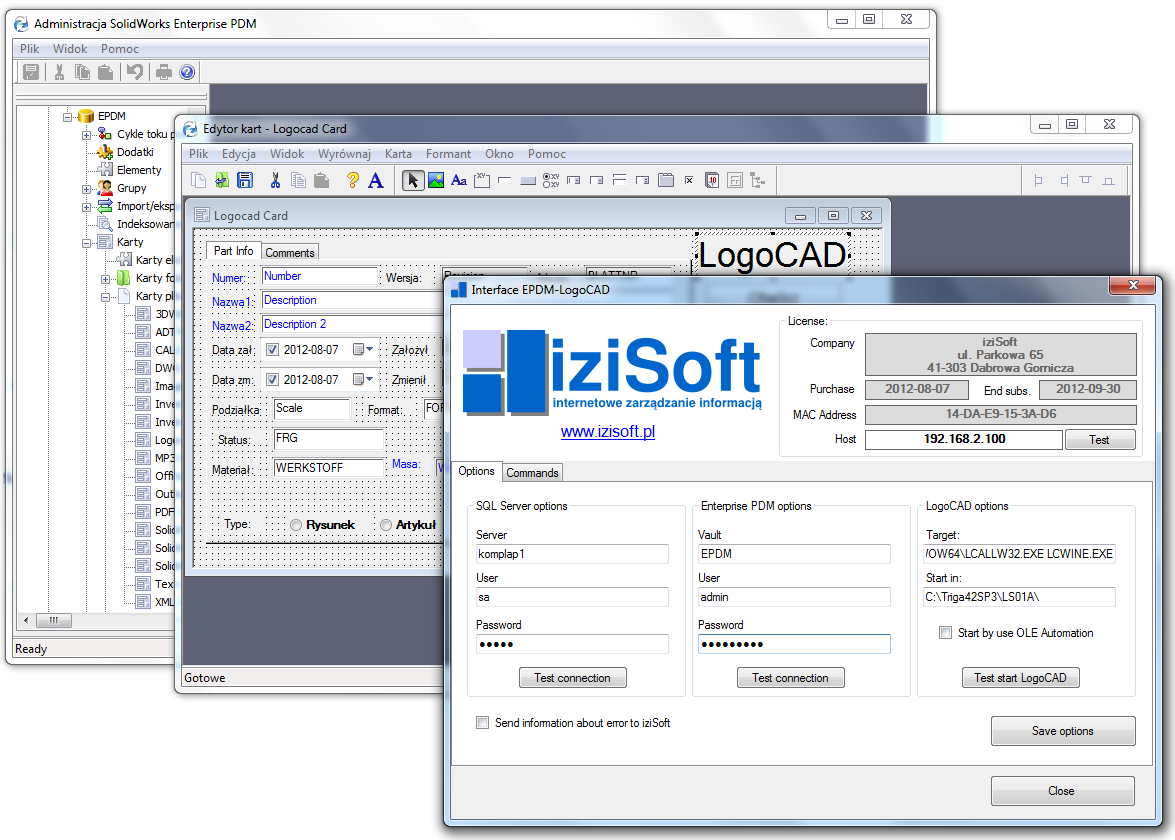
Task: Choose the radio button control tool
Action: point(551,180)
